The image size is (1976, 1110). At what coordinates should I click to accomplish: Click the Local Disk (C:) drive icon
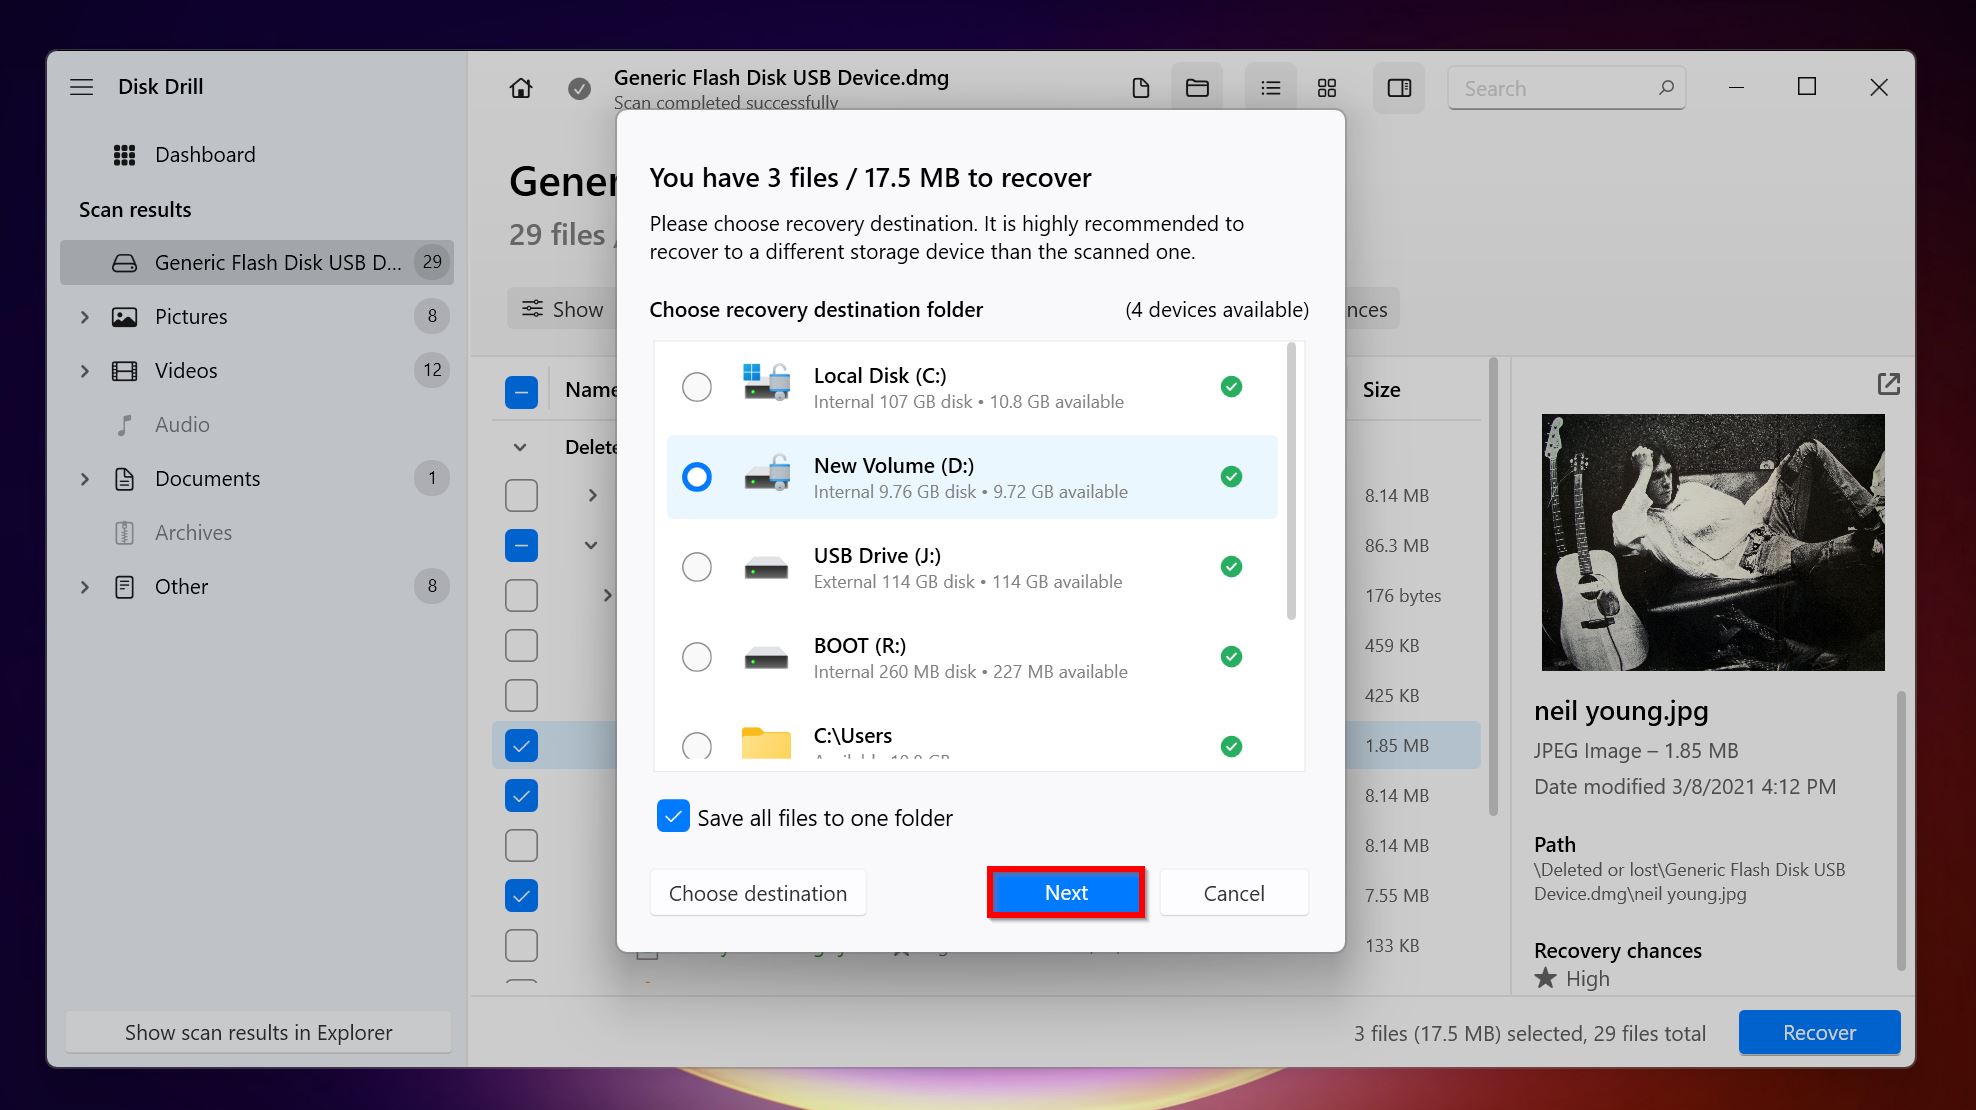coord(767,382)
